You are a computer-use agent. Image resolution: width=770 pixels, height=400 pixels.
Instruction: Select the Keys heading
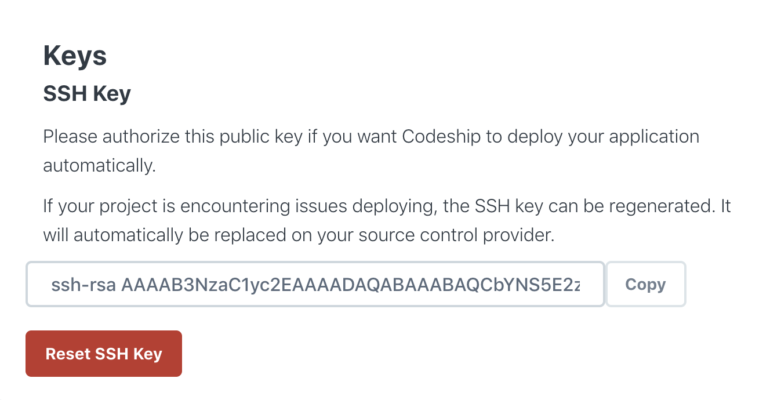pyautogui.click(x=75, y=55)
